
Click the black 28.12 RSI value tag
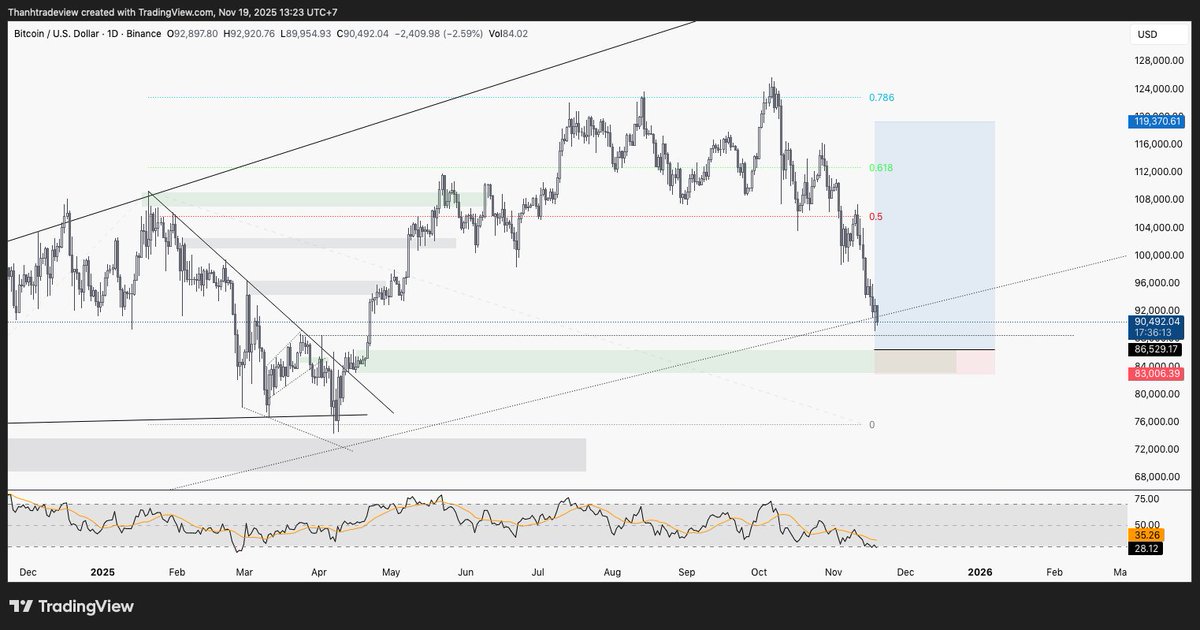1146,549
